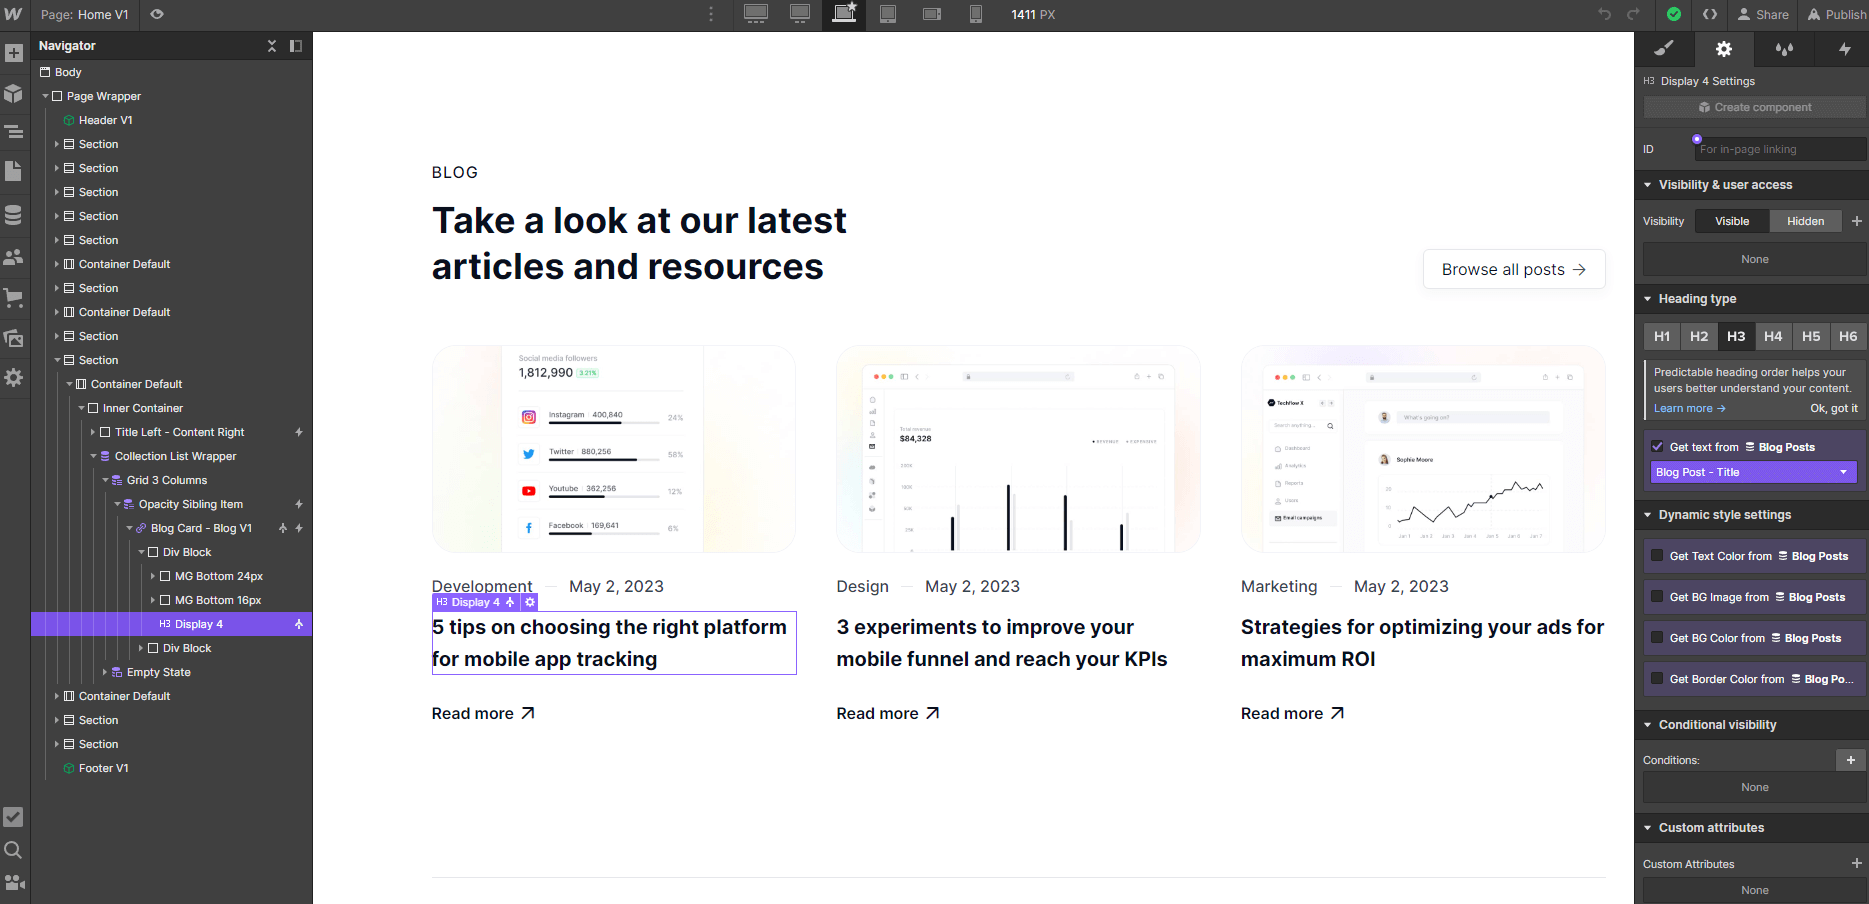Image resolution: width=1869 pixels, height=904 pixels.
Task: Click the Create component button
Action: pyautogui.click(x=1753, y=107)
